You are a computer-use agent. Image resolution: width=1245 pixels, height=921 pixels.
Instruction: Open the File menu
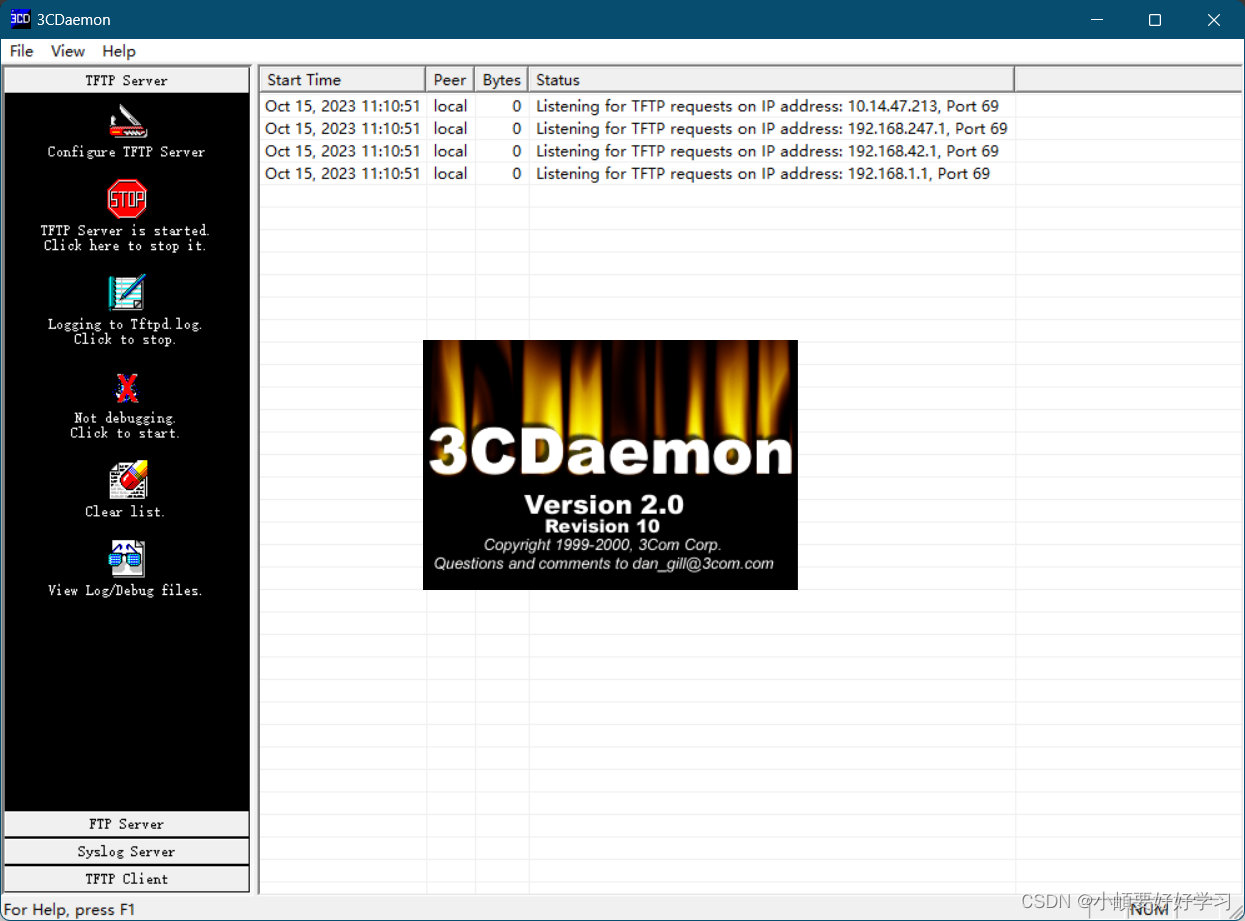click(x=20, y=51)
